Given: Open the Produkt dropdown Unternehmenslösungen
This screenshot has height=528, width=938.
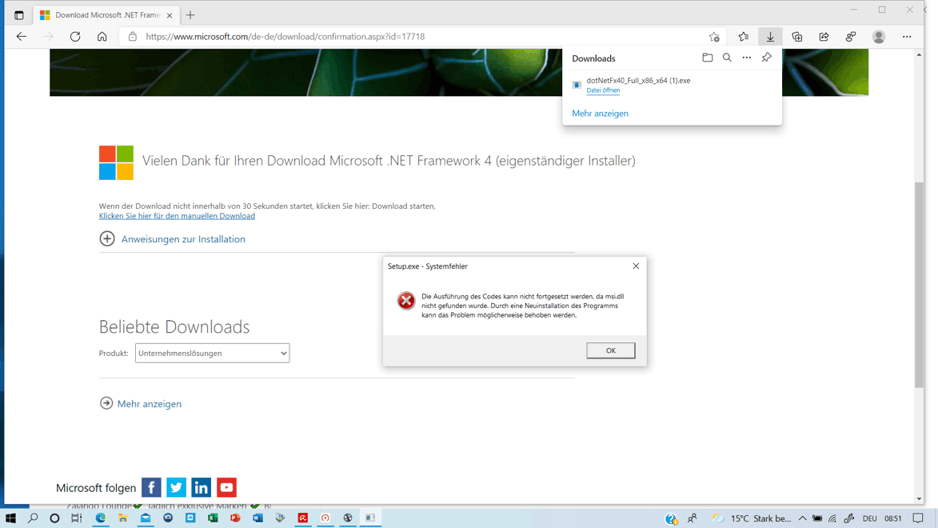Looking at the screenshot, I should (x=212, y=353).
